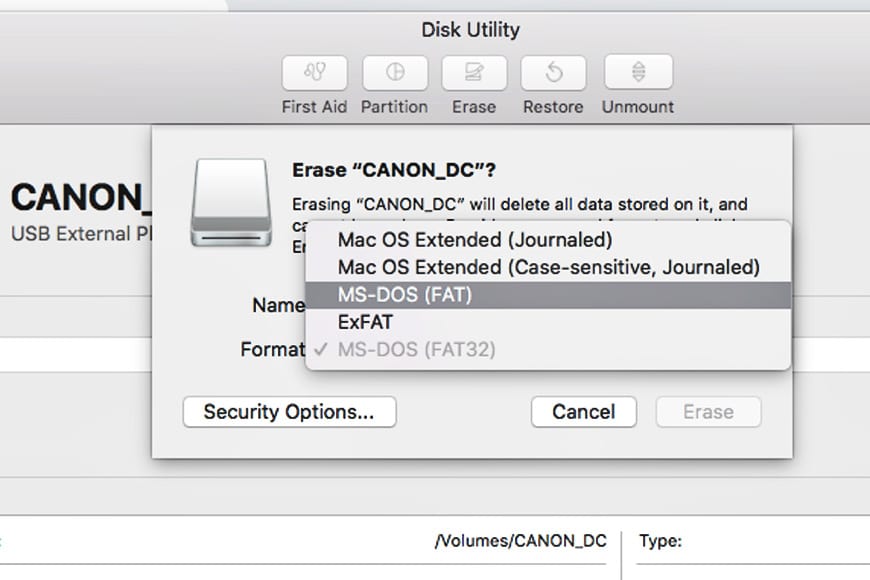870x580 pixels.
Task: Click the Restore arrow icon
Action: [553, 73]
